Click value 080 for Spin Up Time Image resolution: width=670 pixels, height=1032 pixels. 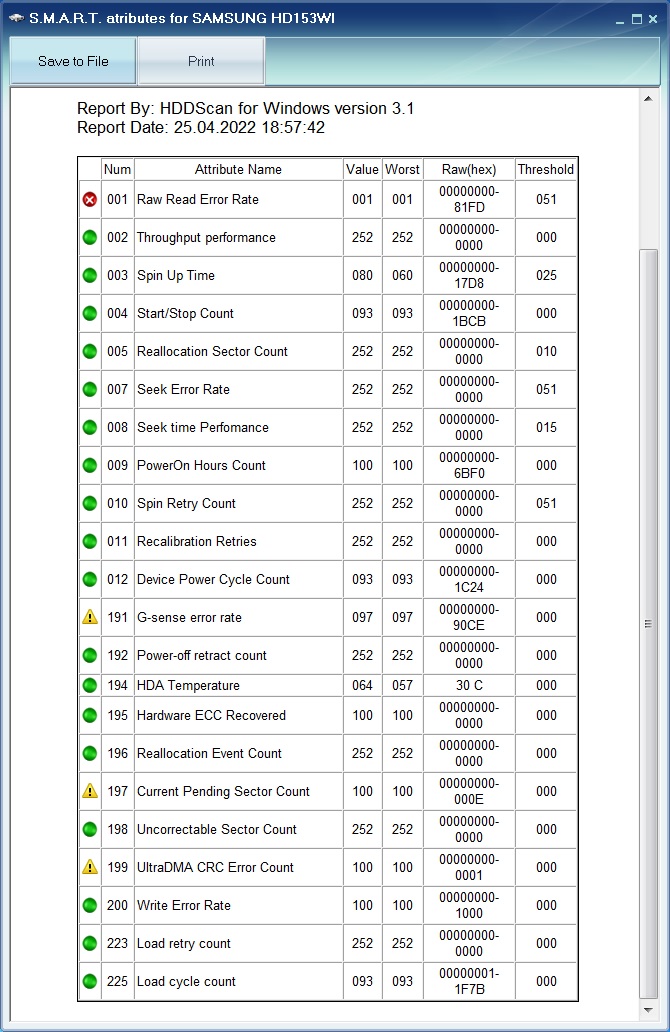pyautogui.click(x=362, y=276)
